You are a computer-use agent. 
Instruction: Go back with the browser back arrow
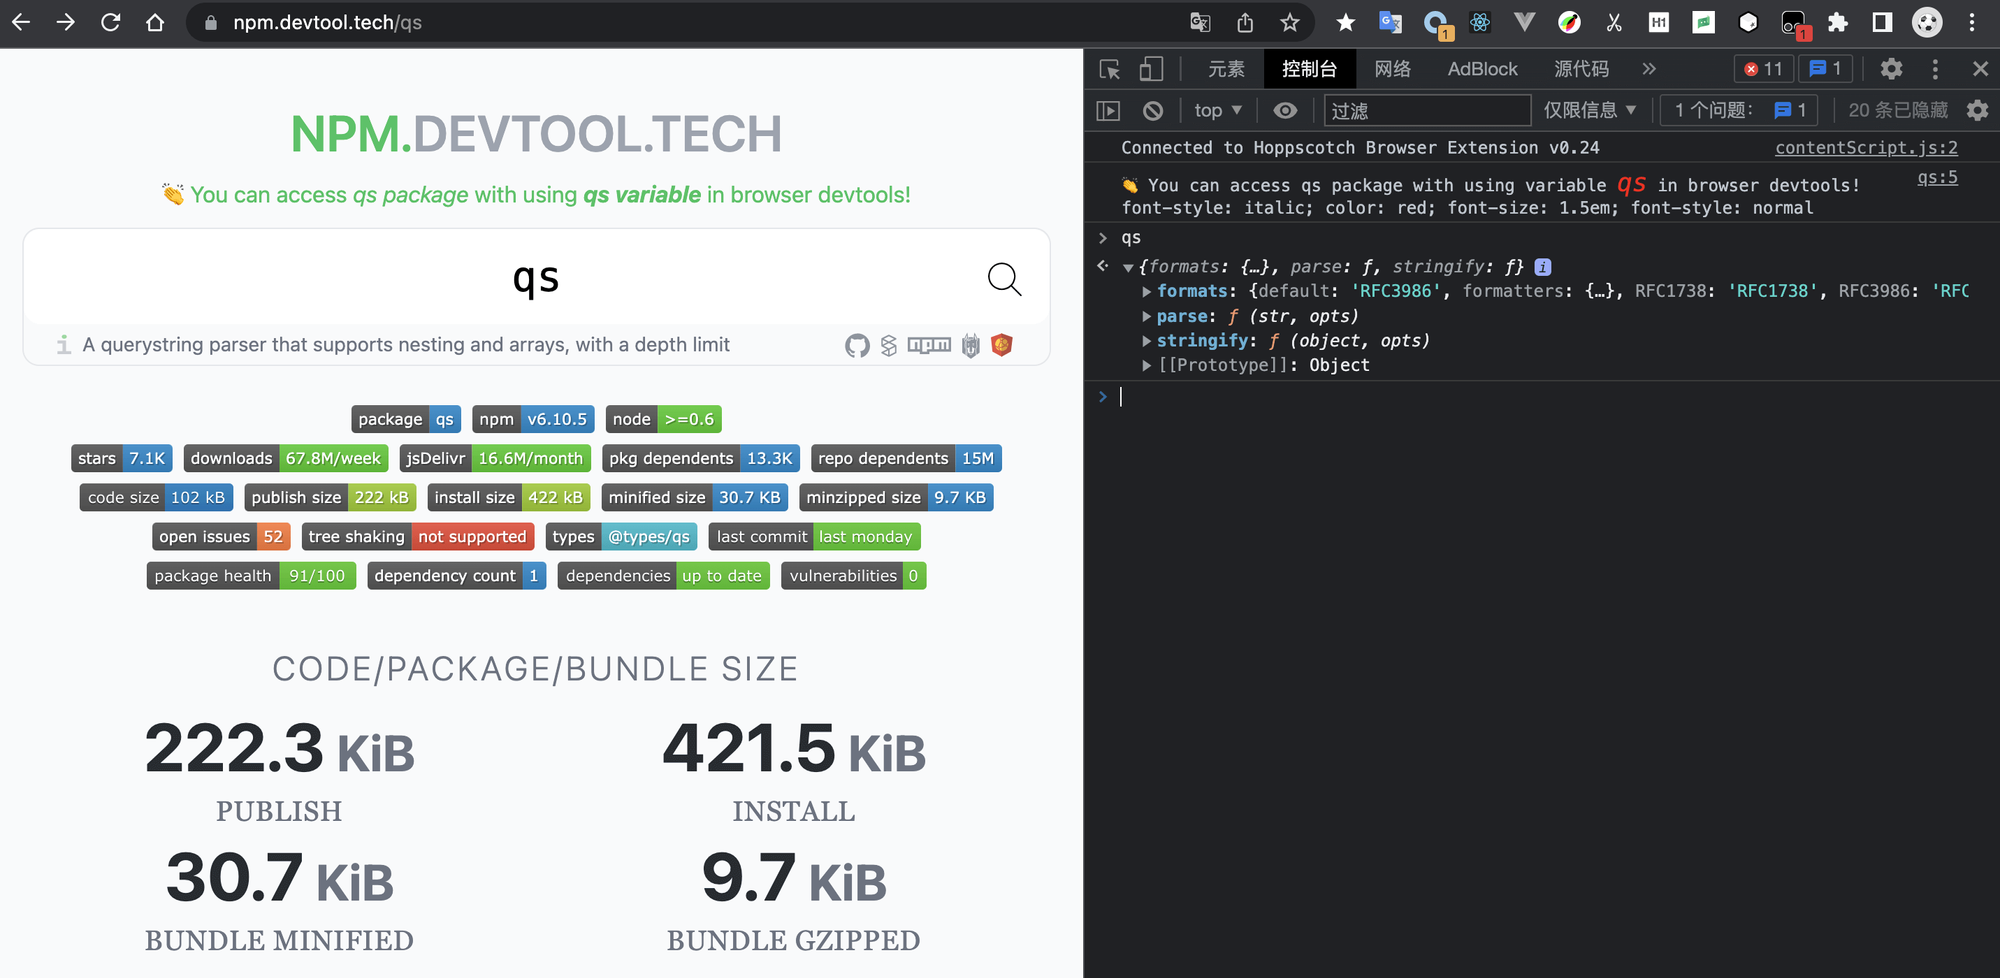pyautogui.click(x=21, y=22)
